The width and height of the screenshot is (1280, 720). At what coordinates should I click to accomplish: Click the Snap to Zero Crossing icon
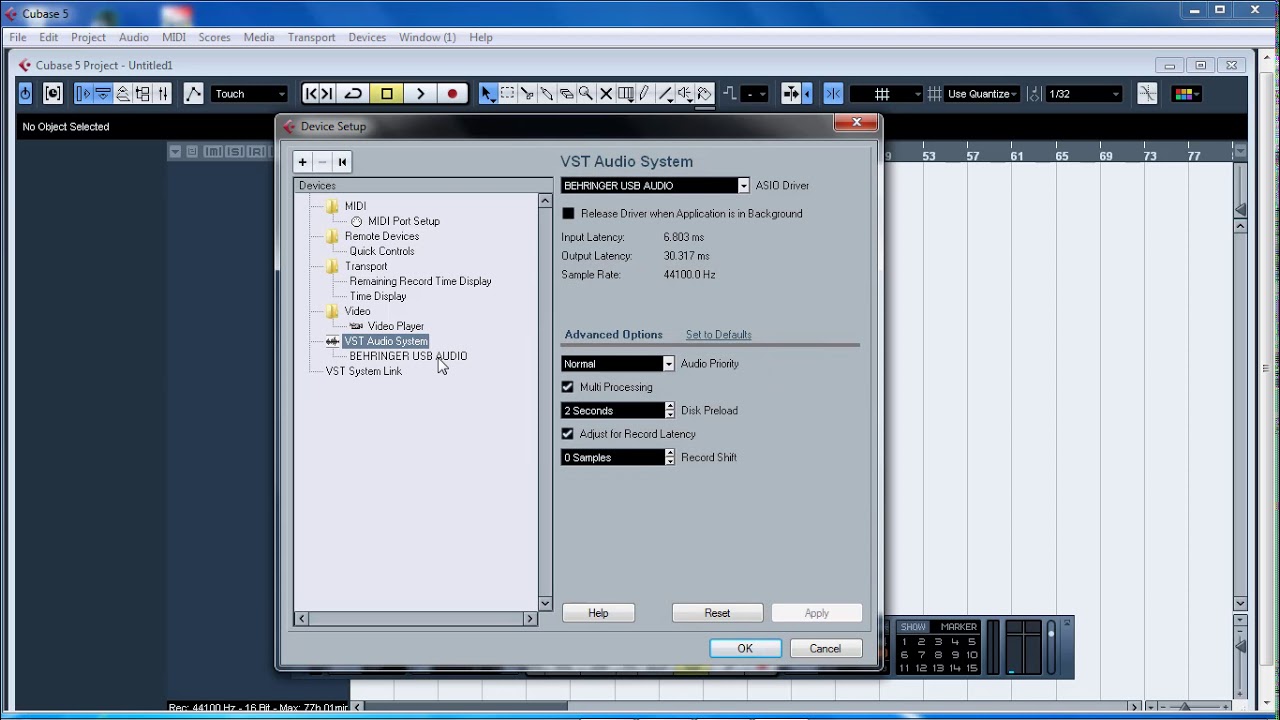pos(1147,94)
